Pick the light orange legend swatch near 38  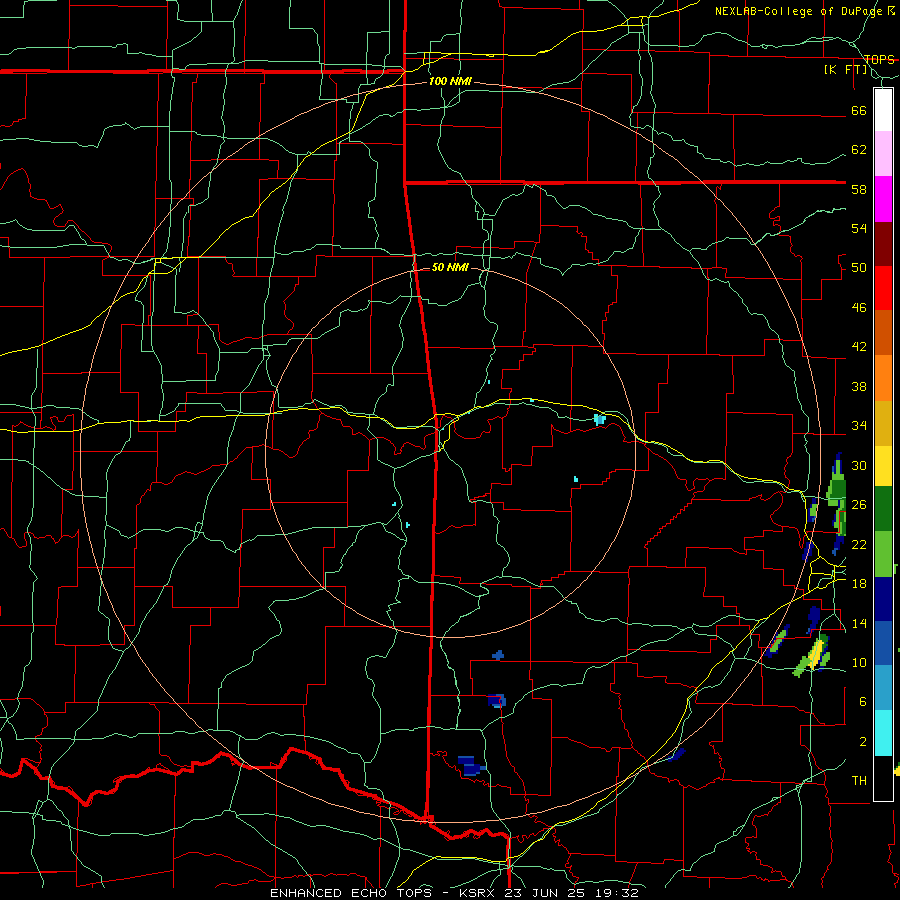[x=883, y=378]
